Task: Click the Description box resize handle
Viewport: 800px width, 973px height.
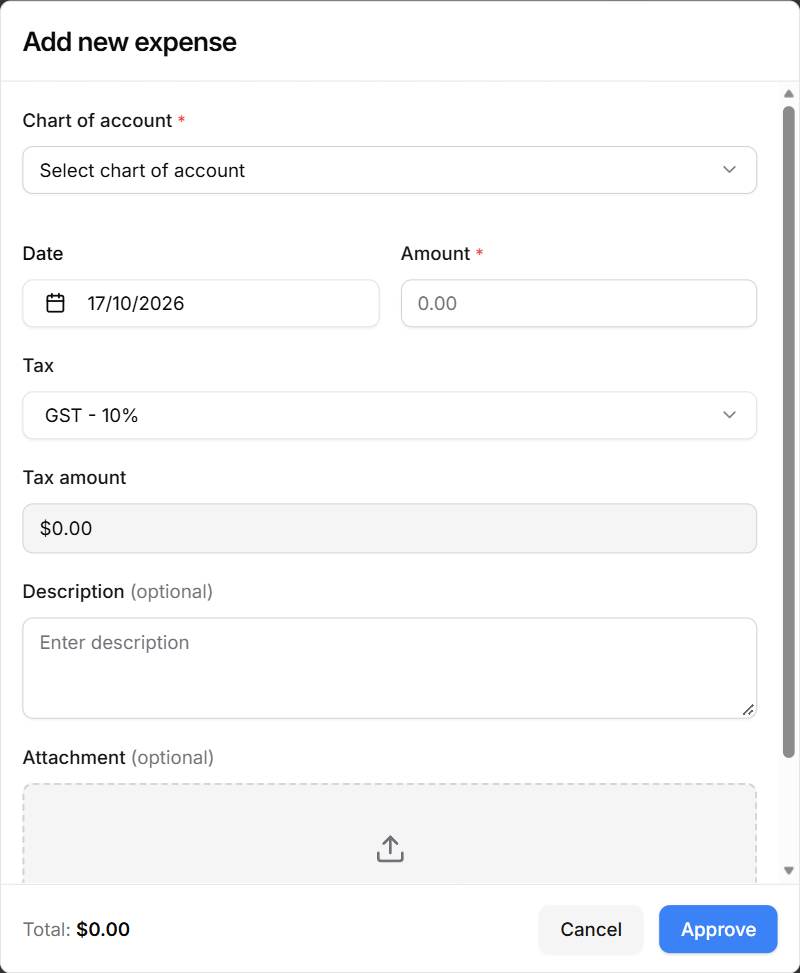Action: pos(748,710)
